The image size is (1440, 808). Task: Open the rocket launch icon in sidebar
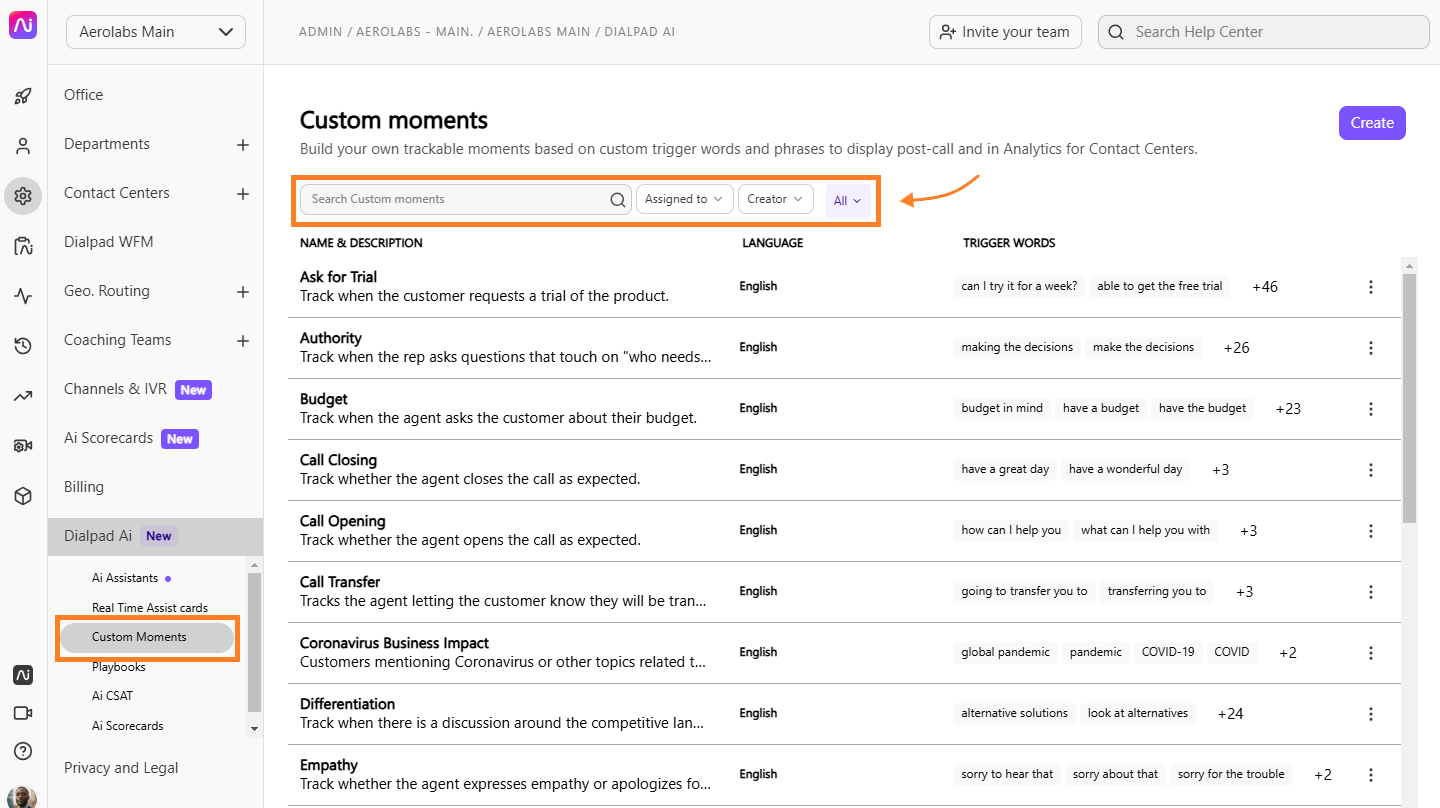[x=23, y=97]
